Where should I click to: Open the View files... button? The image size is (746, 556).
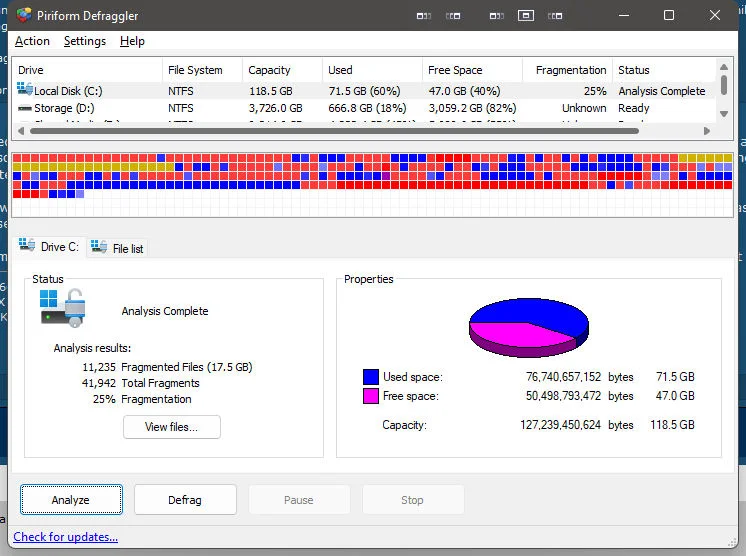(172, 427)
